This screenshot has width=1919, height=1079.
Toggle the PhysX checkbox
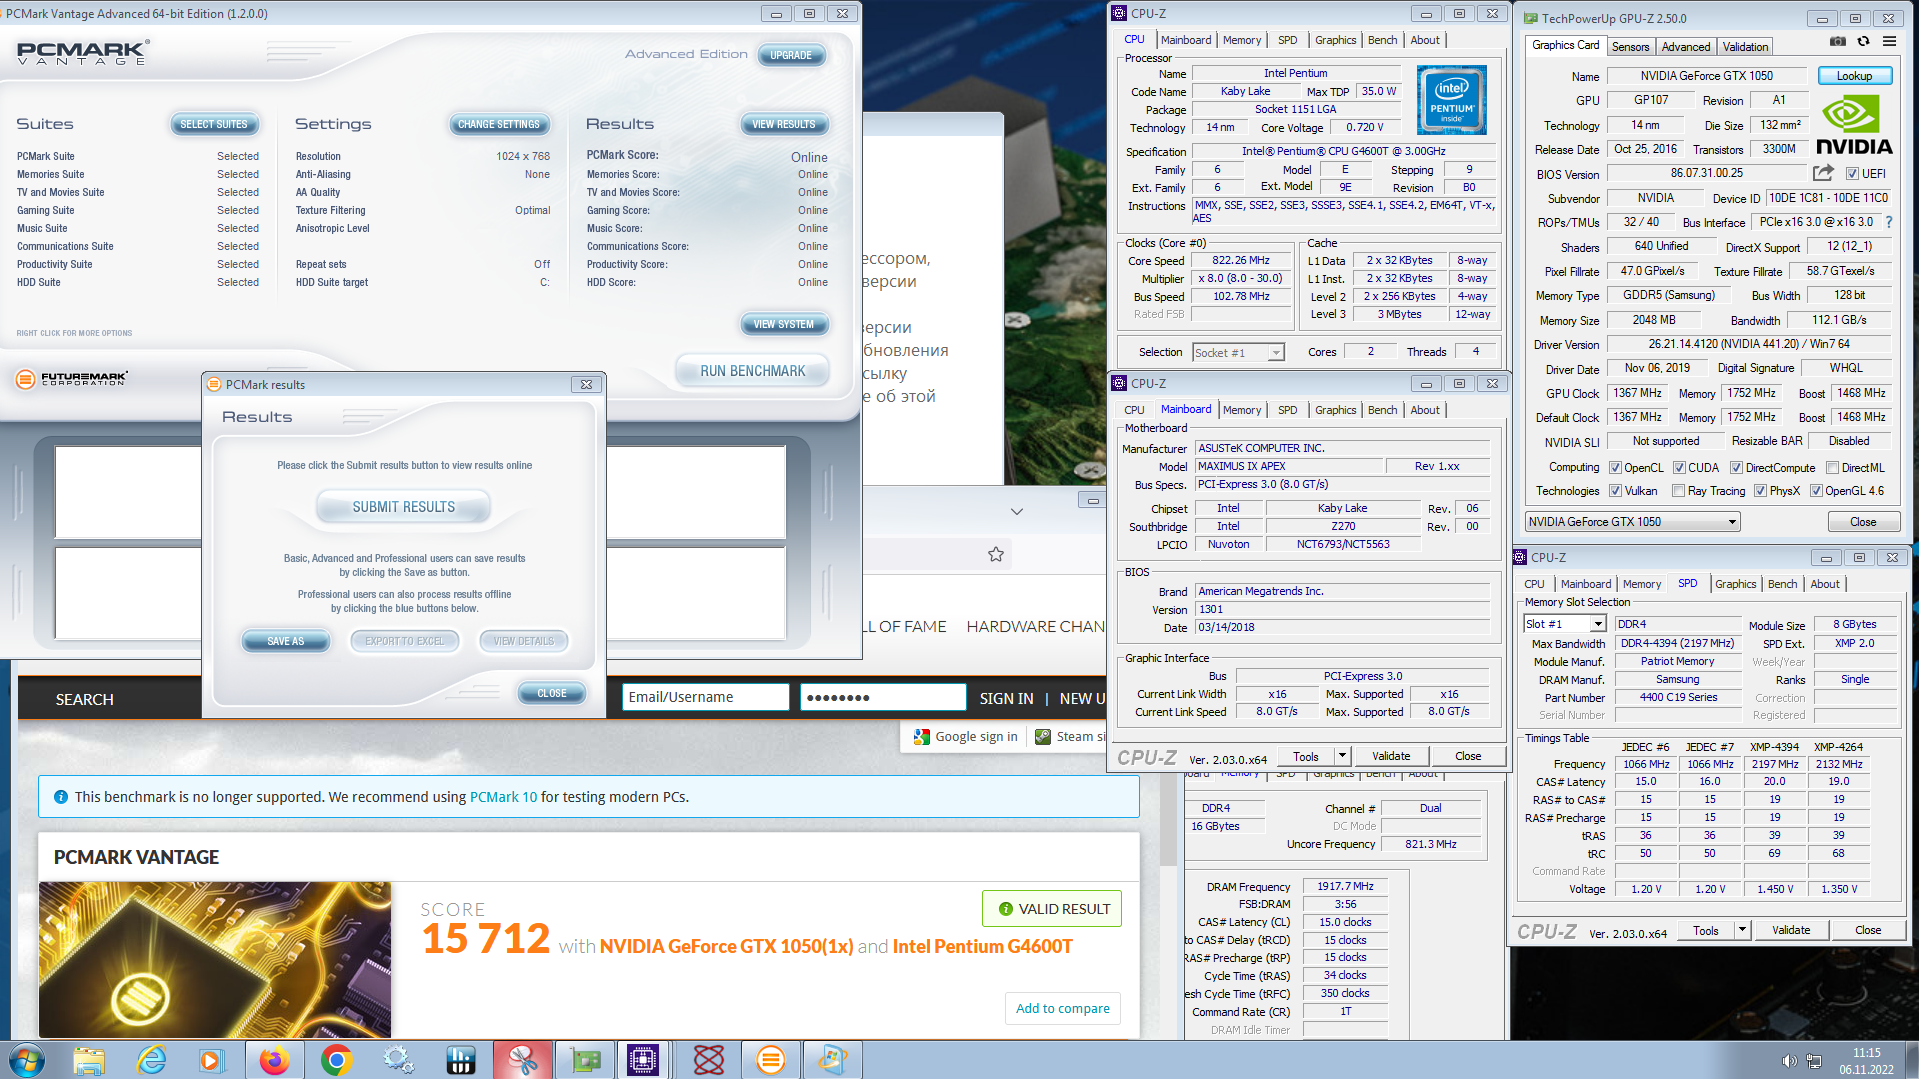[1760, 491]
